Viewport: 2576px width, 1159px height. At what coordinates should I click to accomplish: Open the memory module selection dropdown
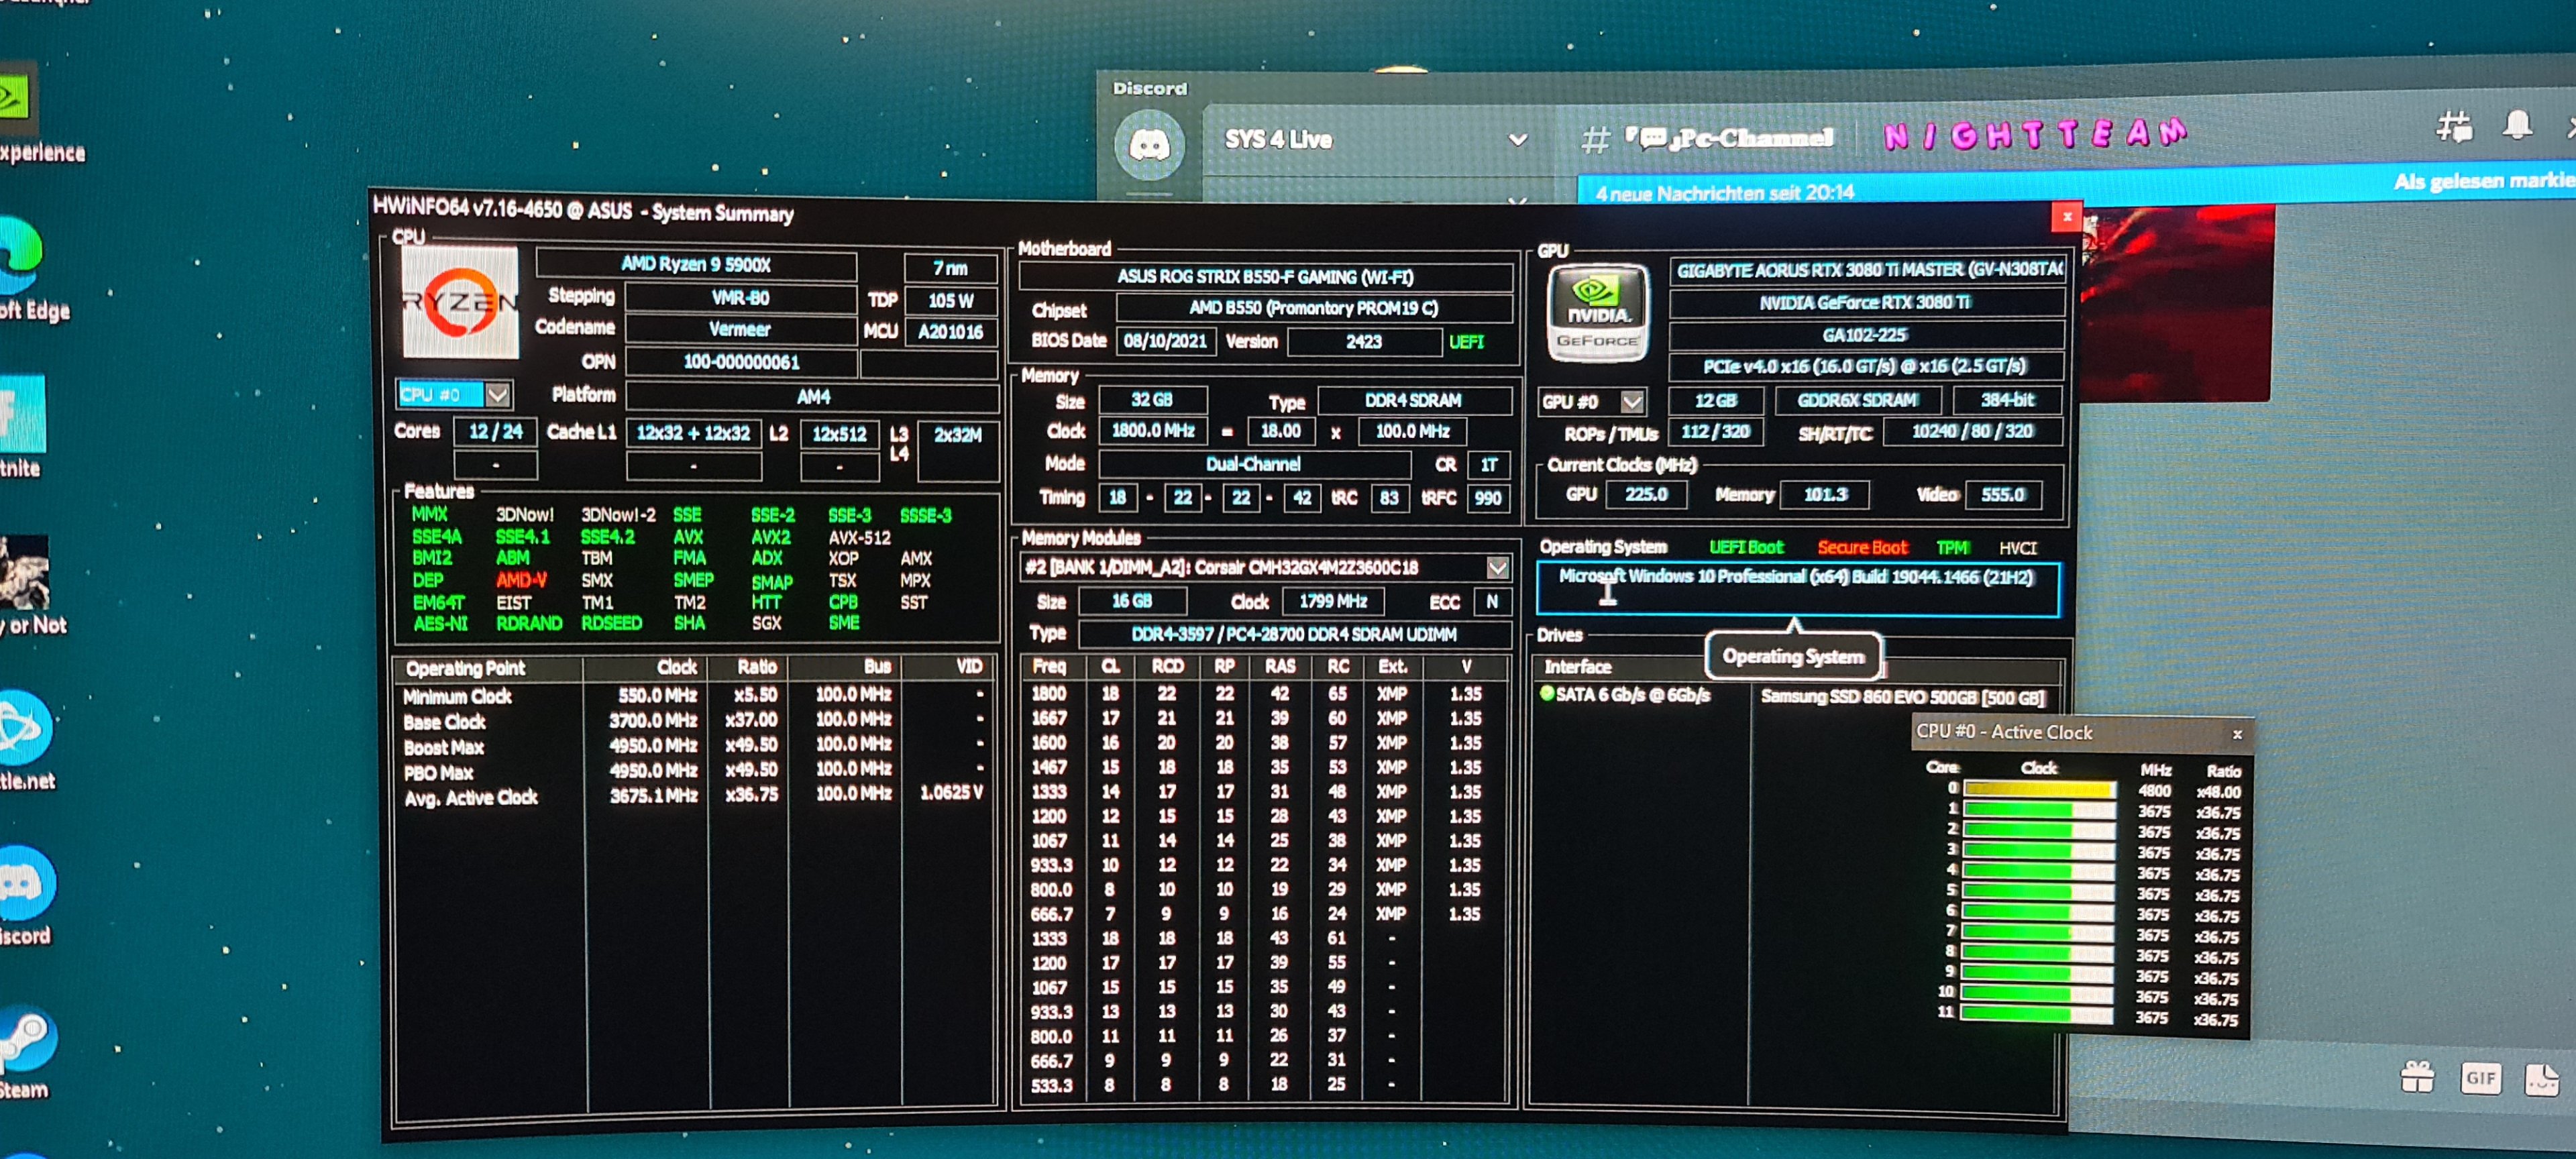click(1497, 568)
